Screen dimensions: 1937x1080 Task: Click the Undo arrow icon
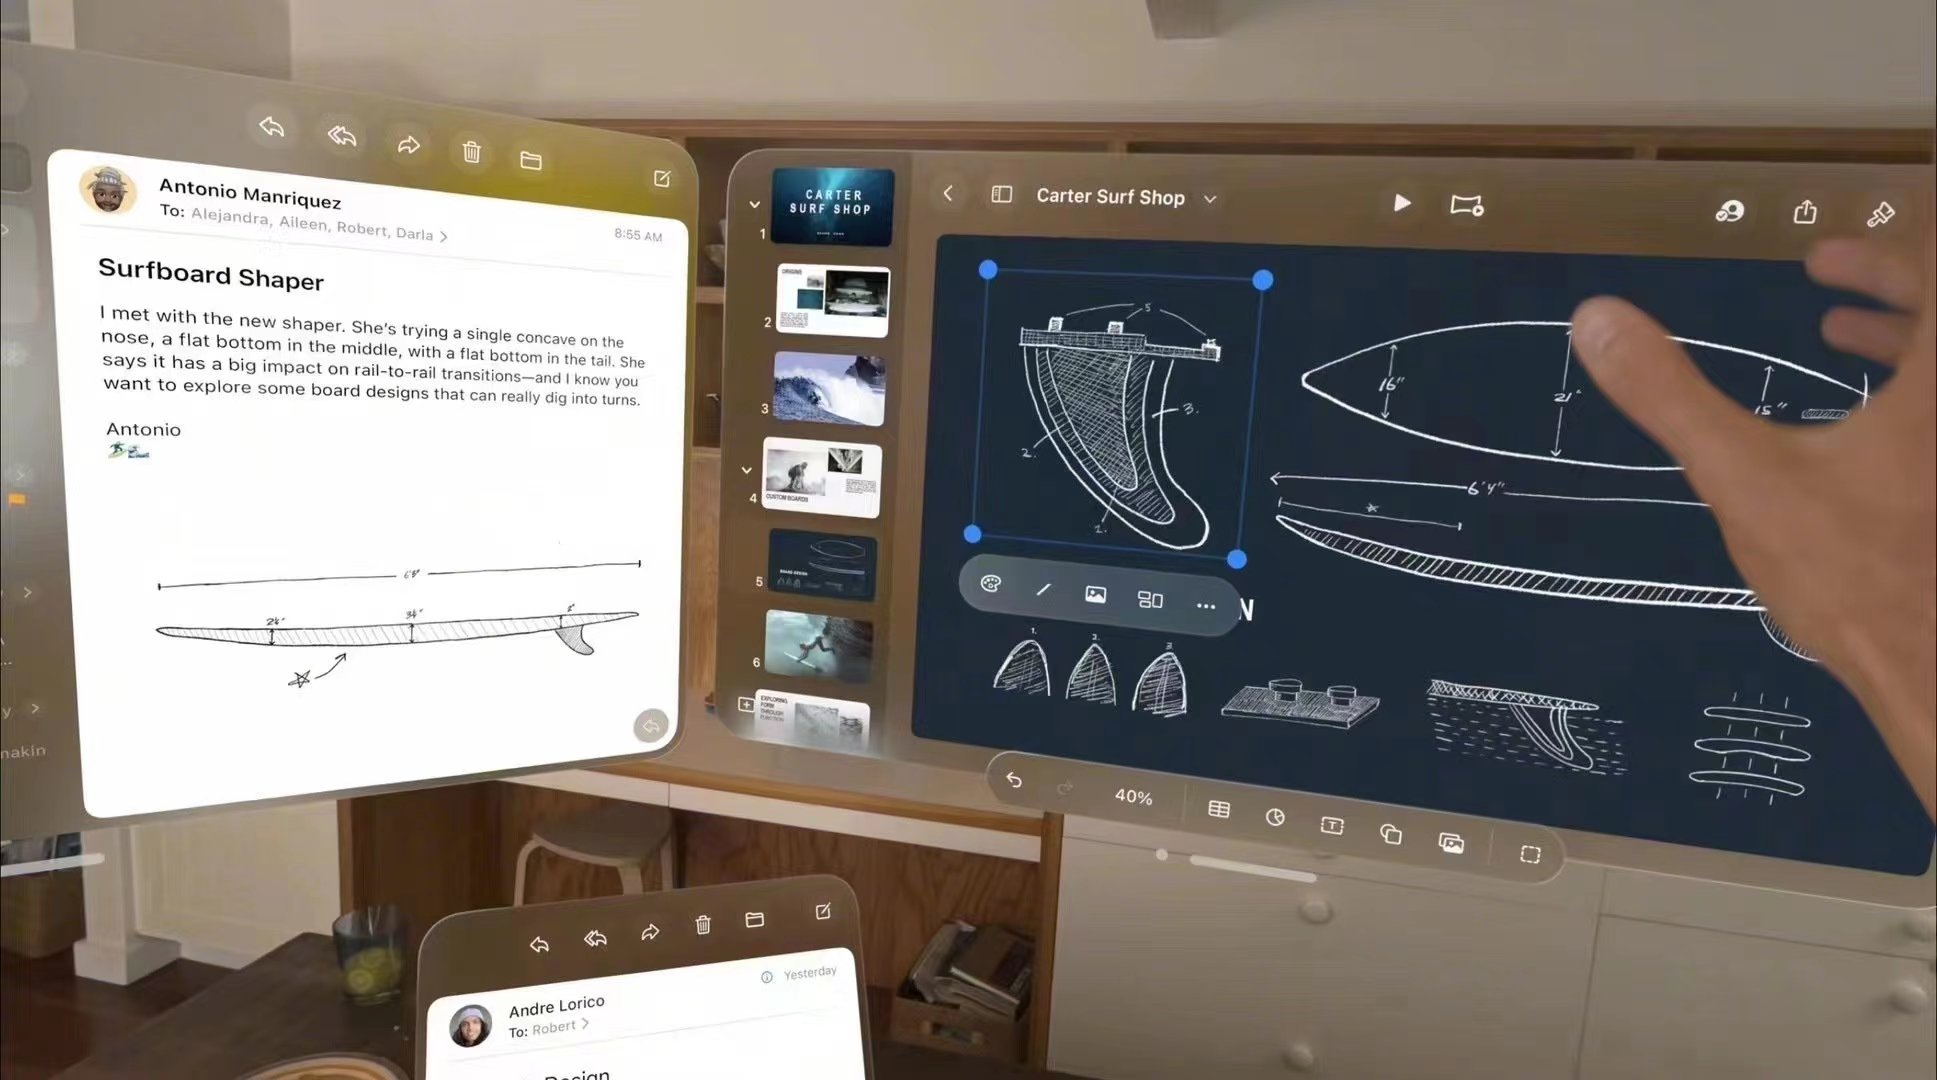point(1012,781)
